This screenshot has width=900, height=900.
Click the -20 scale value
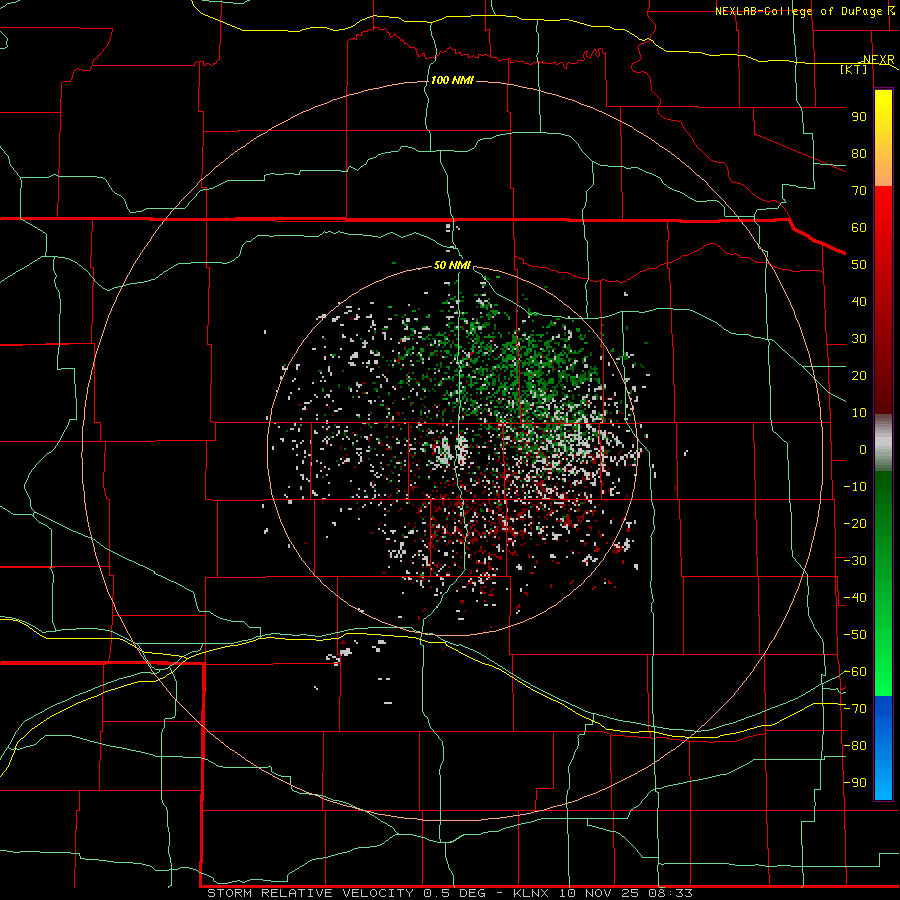click(855, 523)
